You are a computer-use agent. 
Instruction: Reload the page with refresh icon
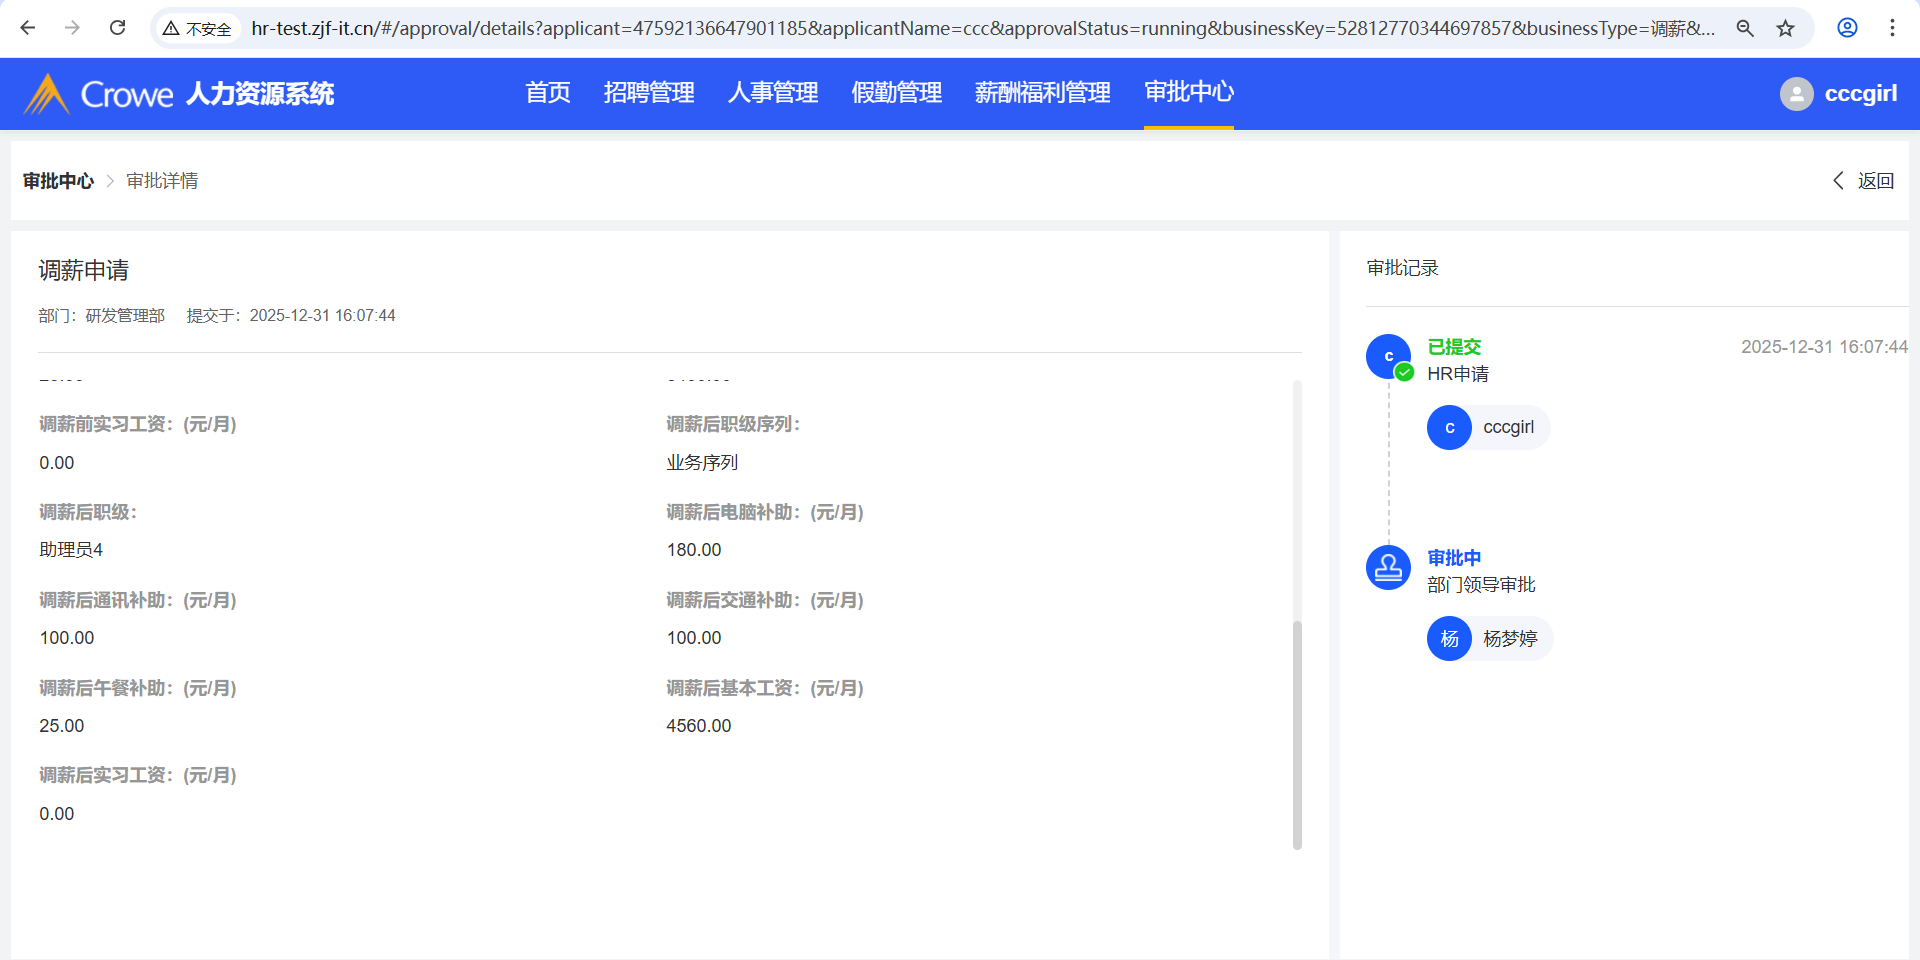(117, 28)
